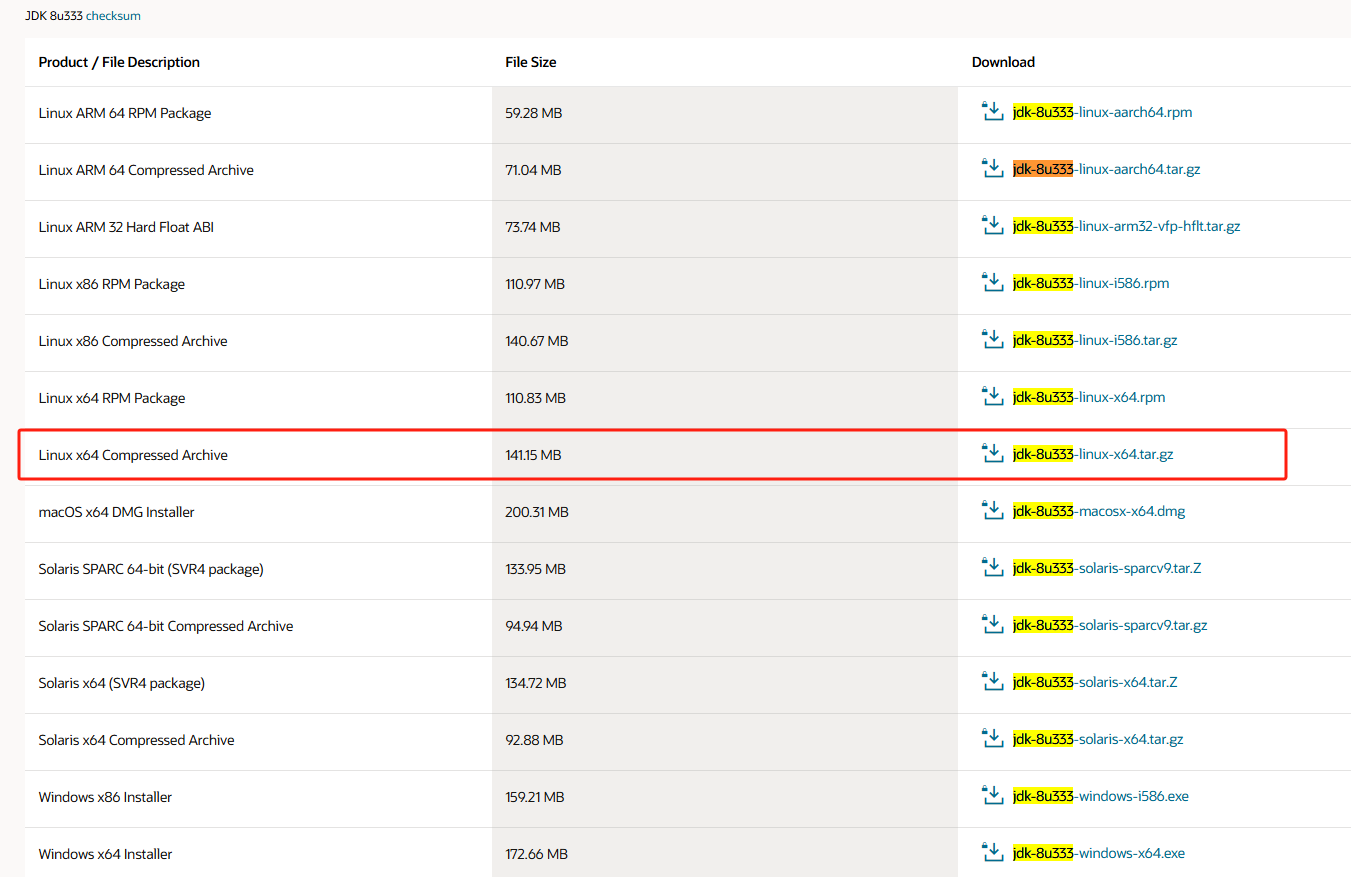Click download icon for jdk-8u333-linux-i586.rpm
Image resolution: width=1351 pixels, height=877 pixels.
coord(992,283)
